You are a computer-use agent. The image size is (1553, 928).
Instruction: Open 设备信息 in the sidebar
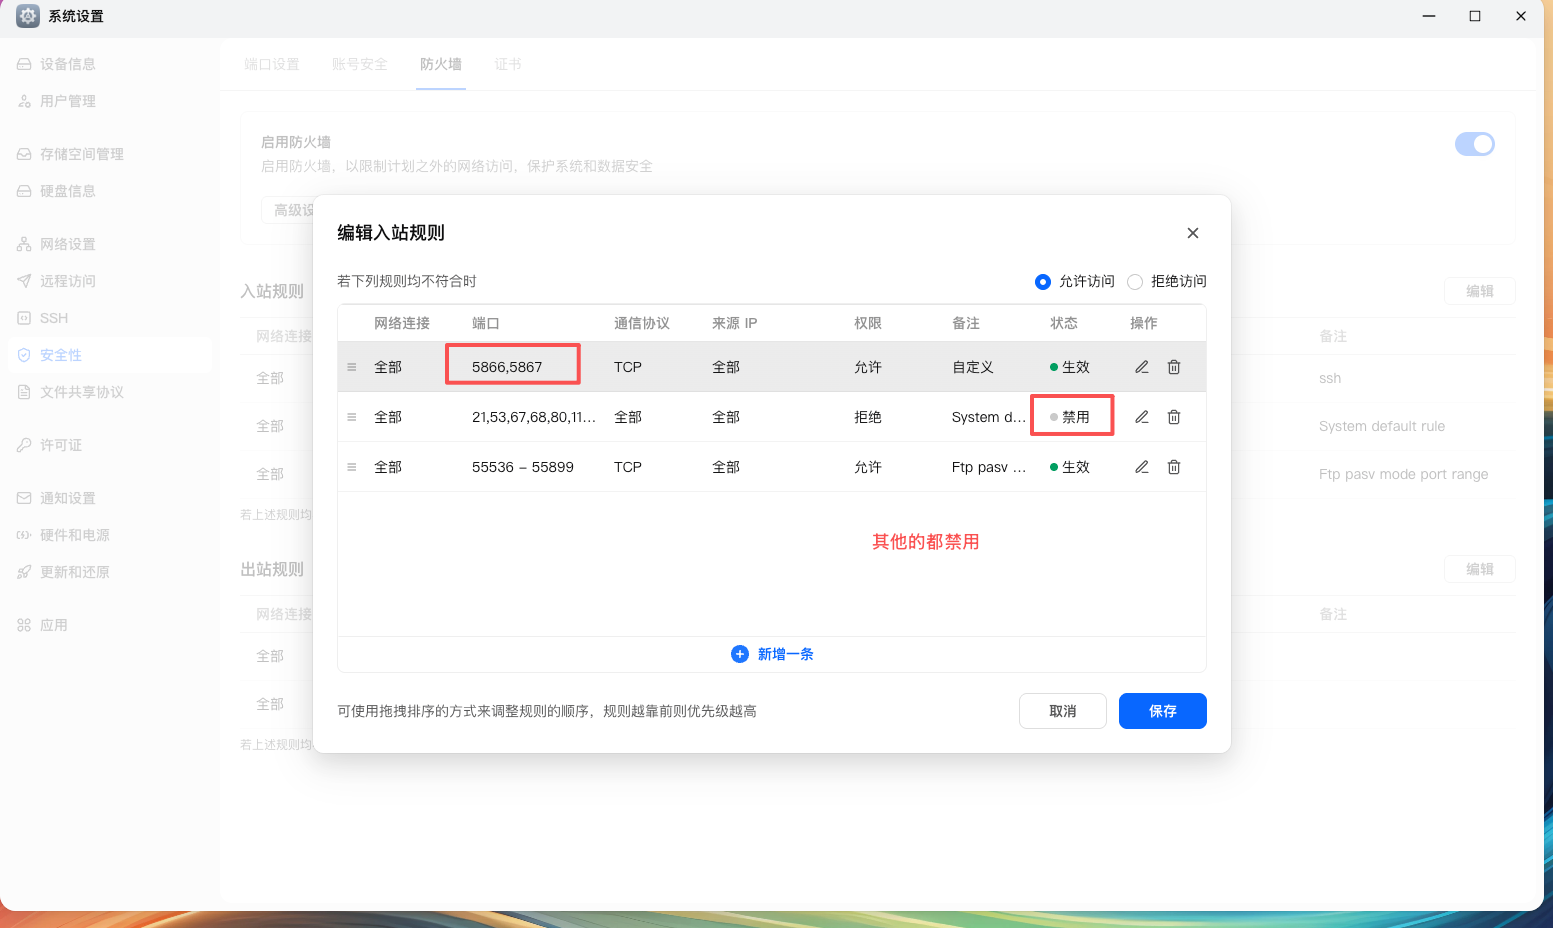(67, 64)
